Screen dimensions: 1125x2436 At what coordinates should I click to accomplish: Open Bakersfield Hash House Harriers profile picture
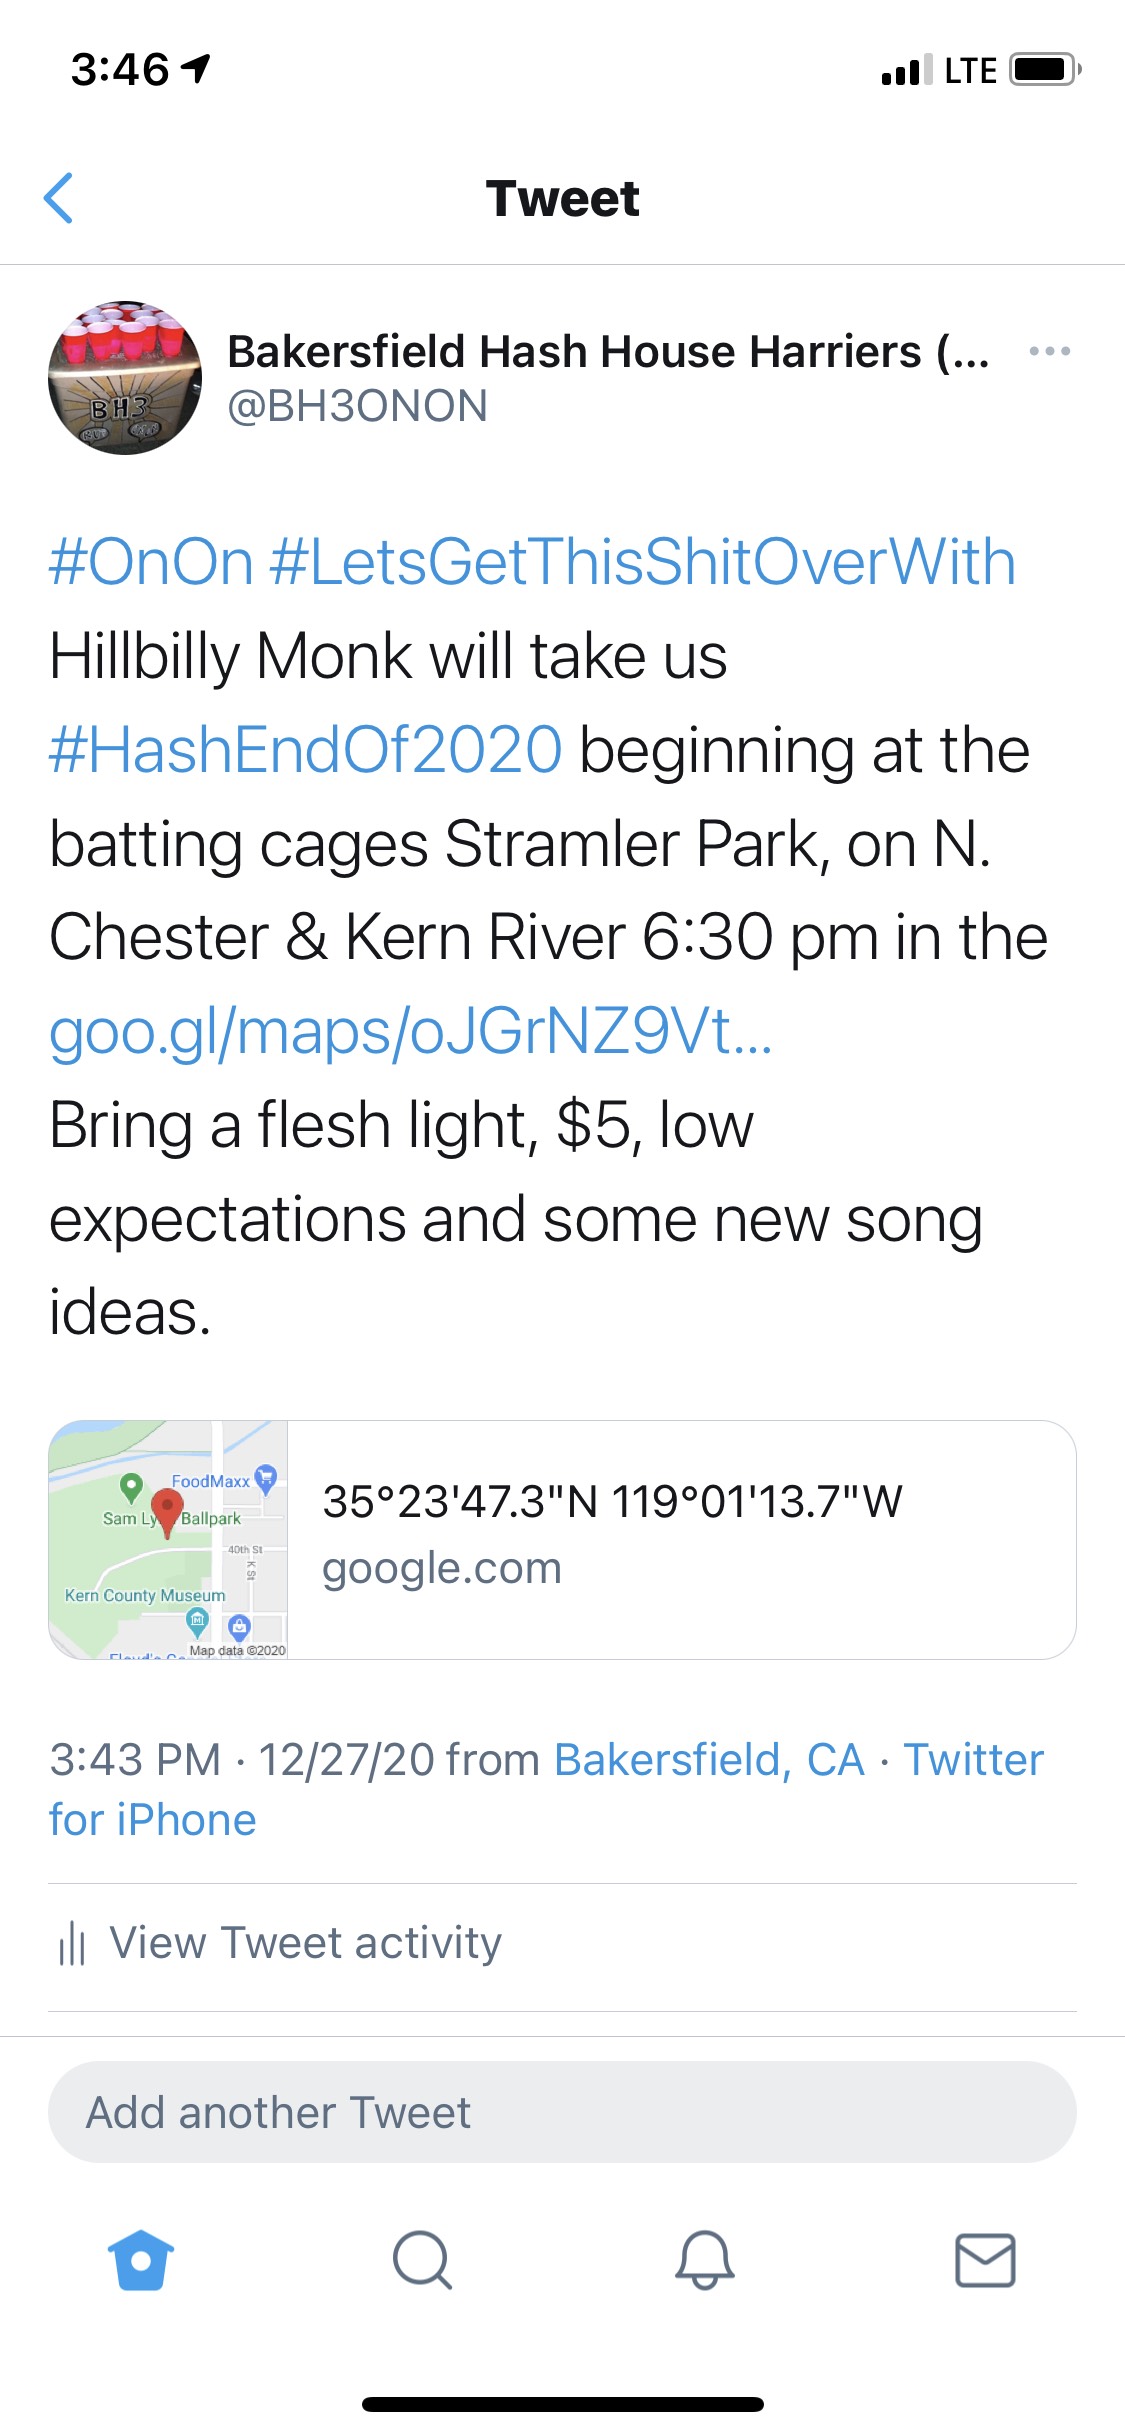pos(125,378)
